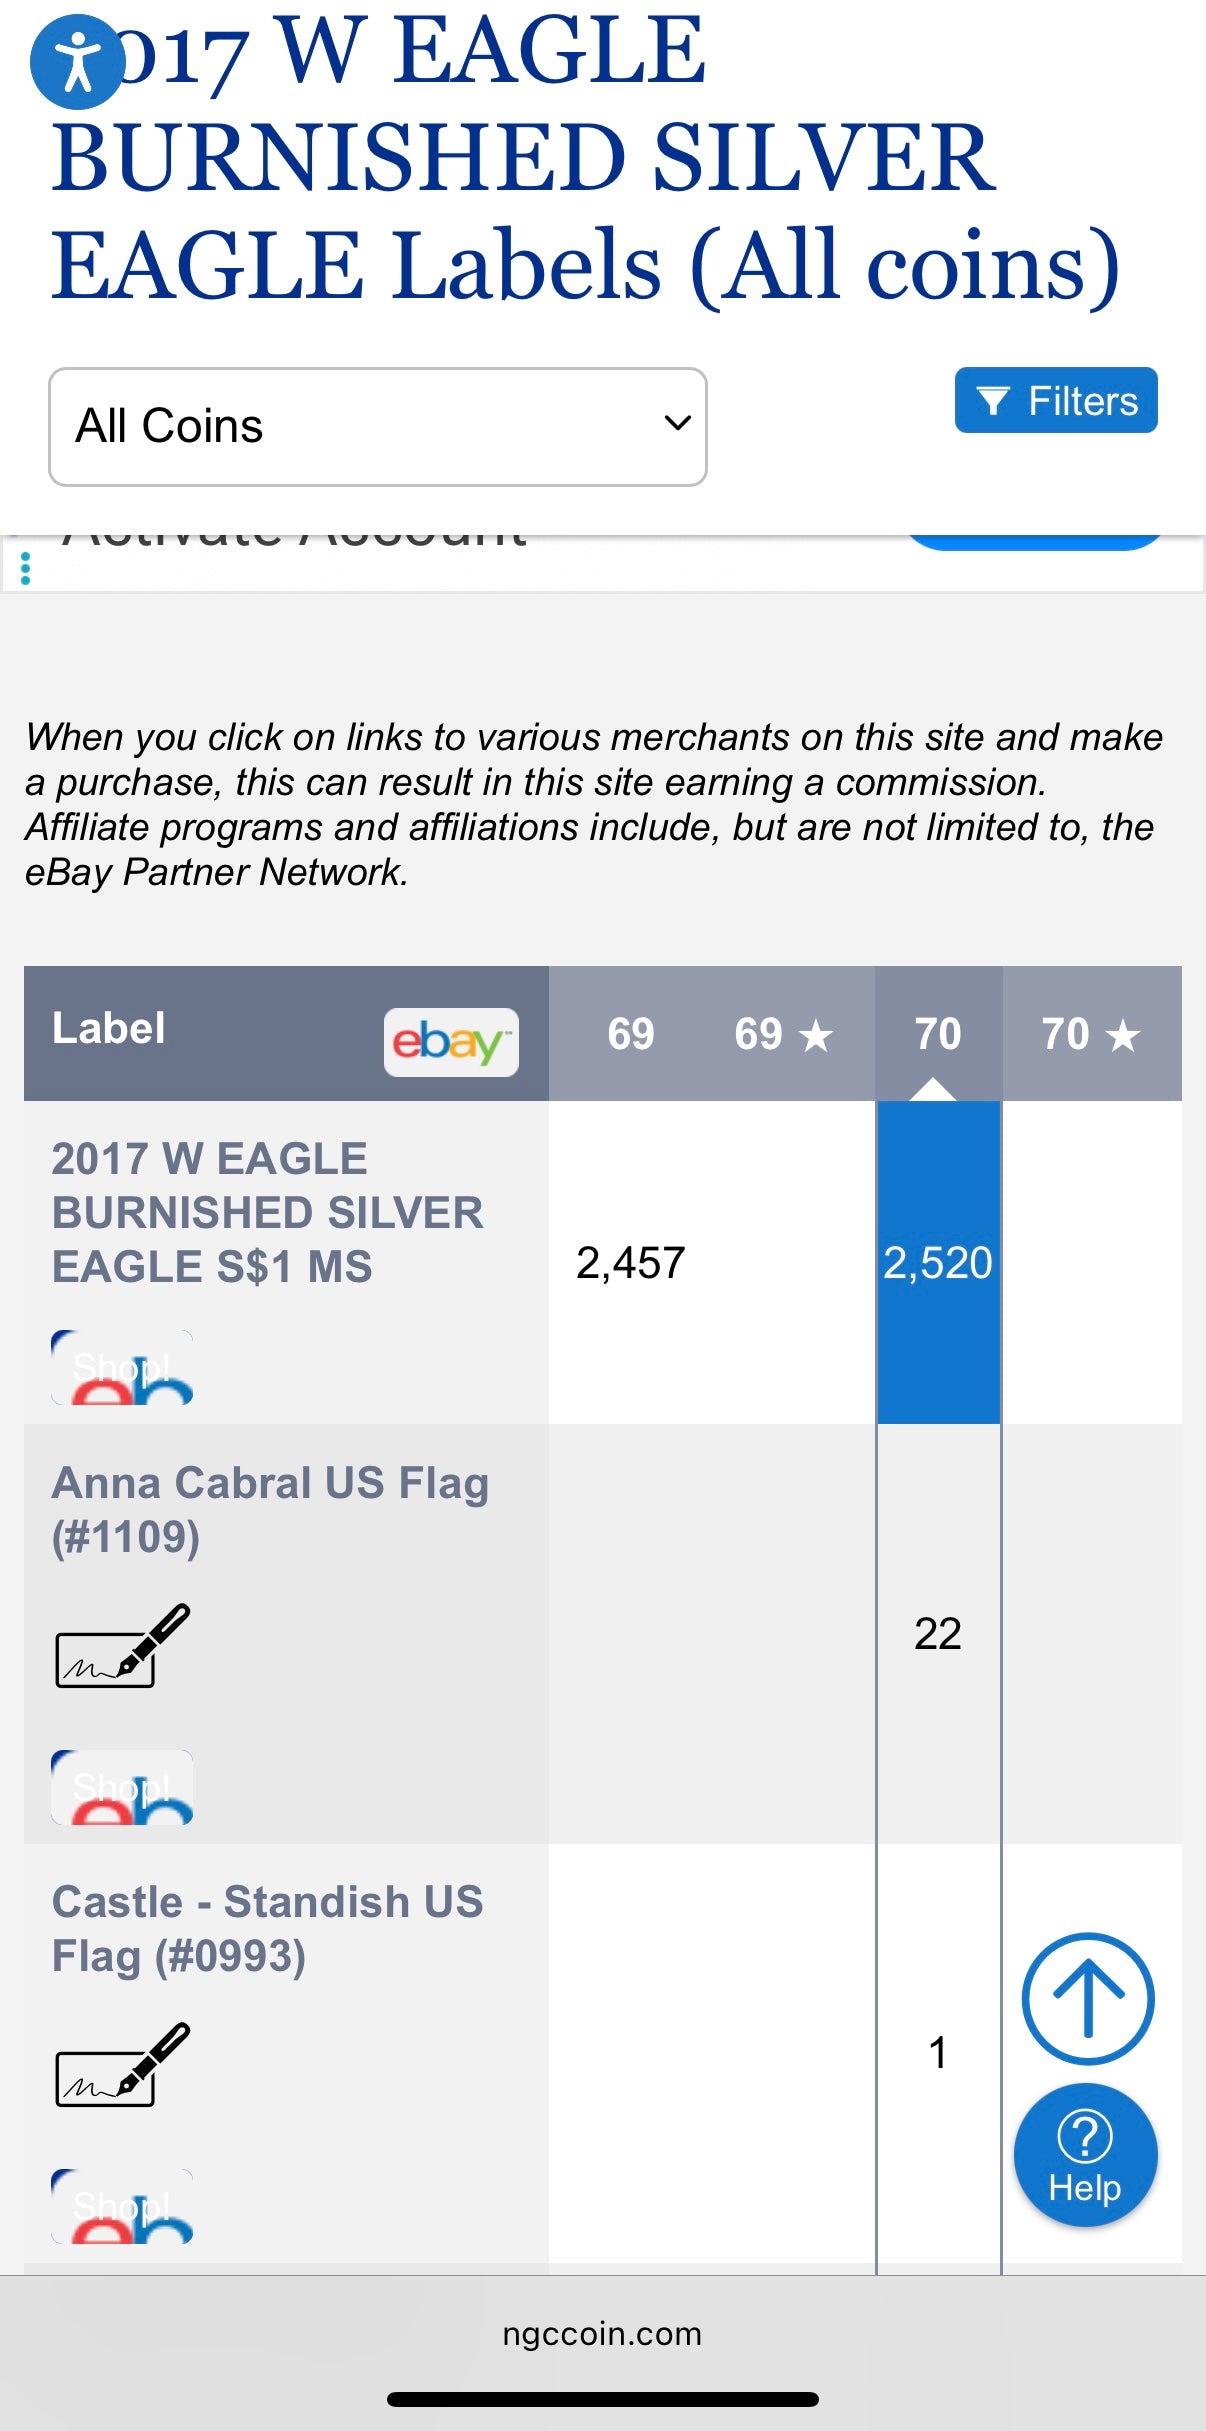Click the signature pen icon for Anna Cabral
The height and width of the screenshot is (2431, 1206).
click(x=122, y=1646)
